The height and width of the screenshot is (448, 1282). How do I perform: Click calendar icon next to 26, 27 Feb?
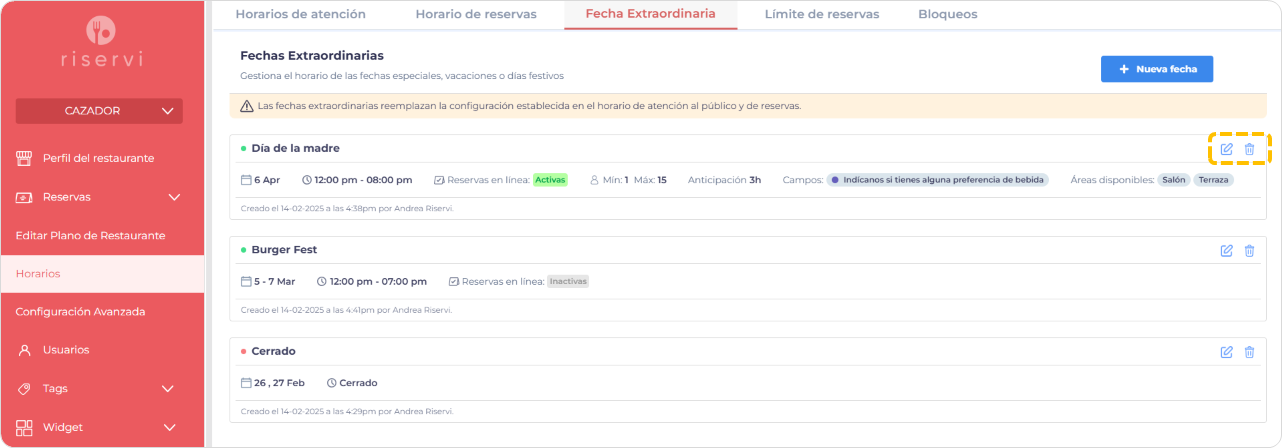tap(246, 383)
